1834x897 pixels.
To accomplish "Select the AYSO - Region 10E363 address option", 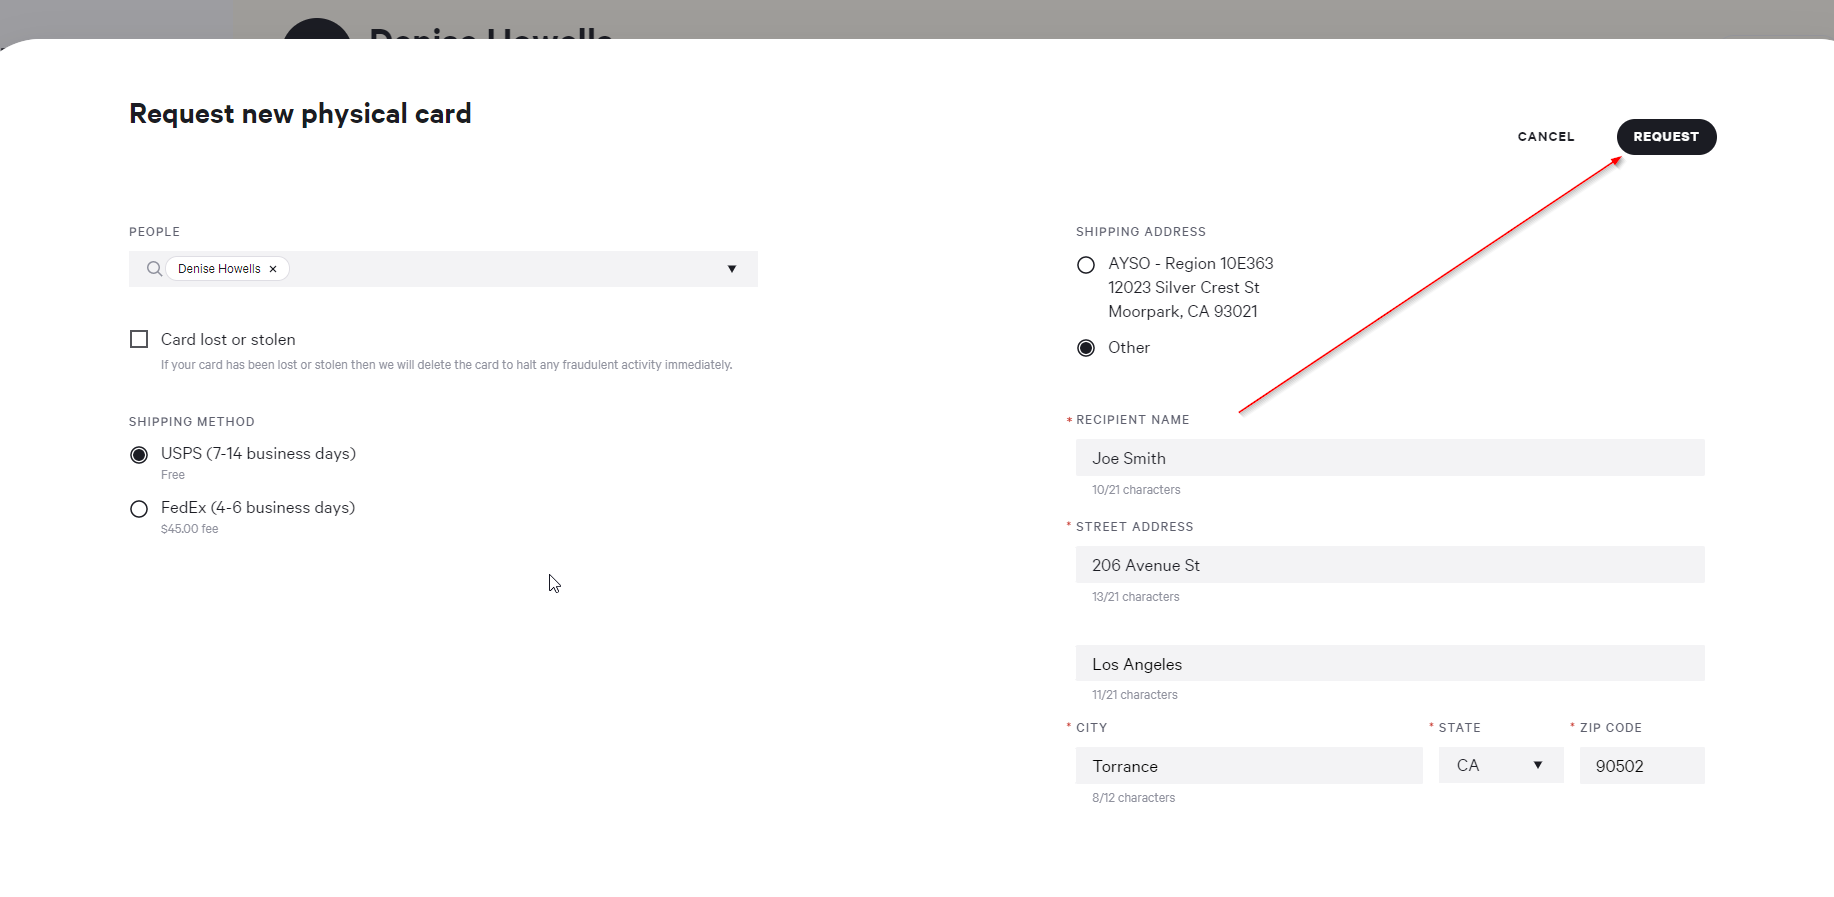I will (1086, 265).
